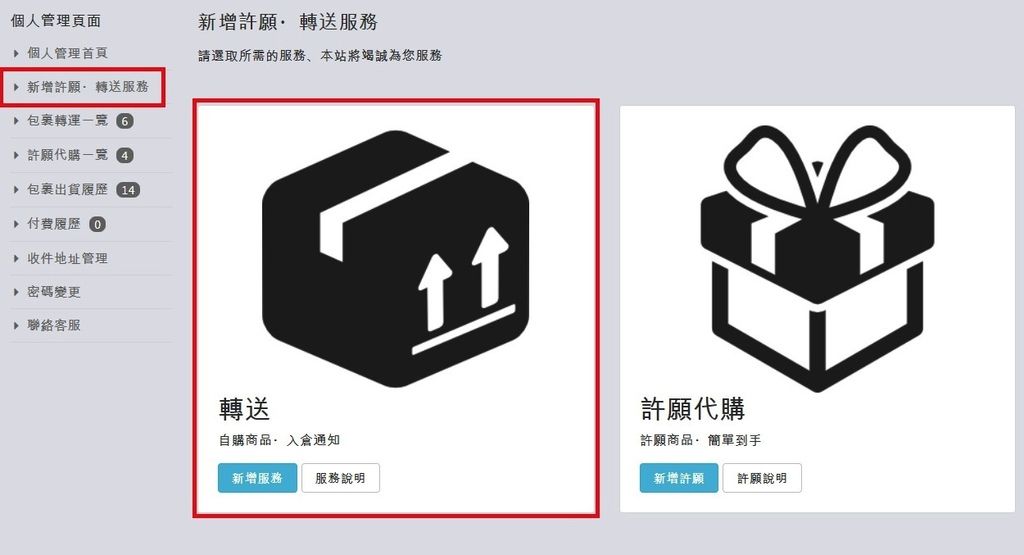This screenshot has height=555, width=1024.
Task: Click the blue 新增許願 button
Action: coord(679,478)
